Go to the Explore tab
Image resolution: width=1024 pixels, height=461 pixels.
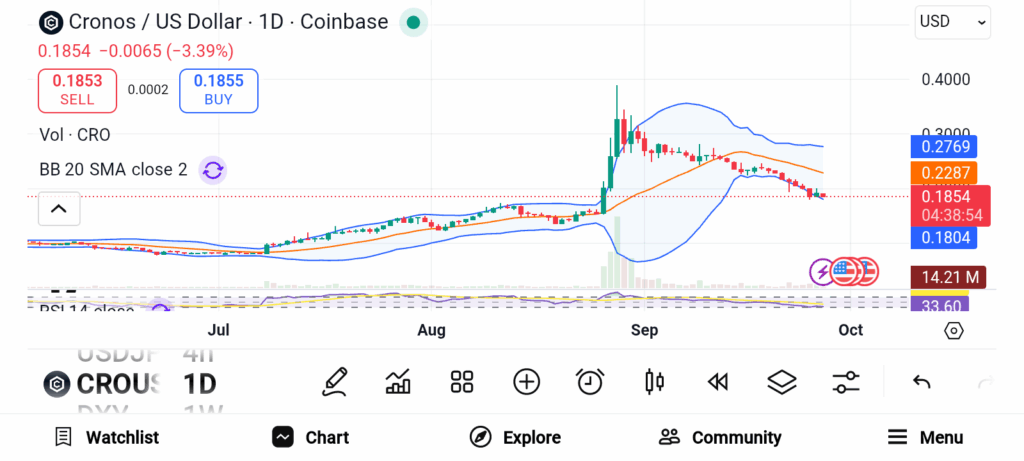point(516,437)
